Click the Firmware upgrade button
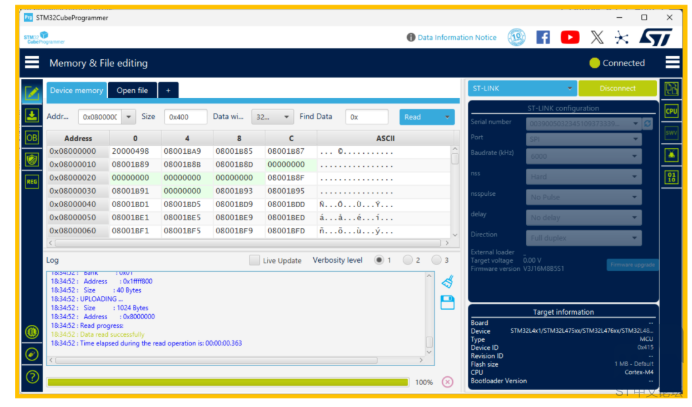This screenshot has height=407, width=692. [632, 265]
